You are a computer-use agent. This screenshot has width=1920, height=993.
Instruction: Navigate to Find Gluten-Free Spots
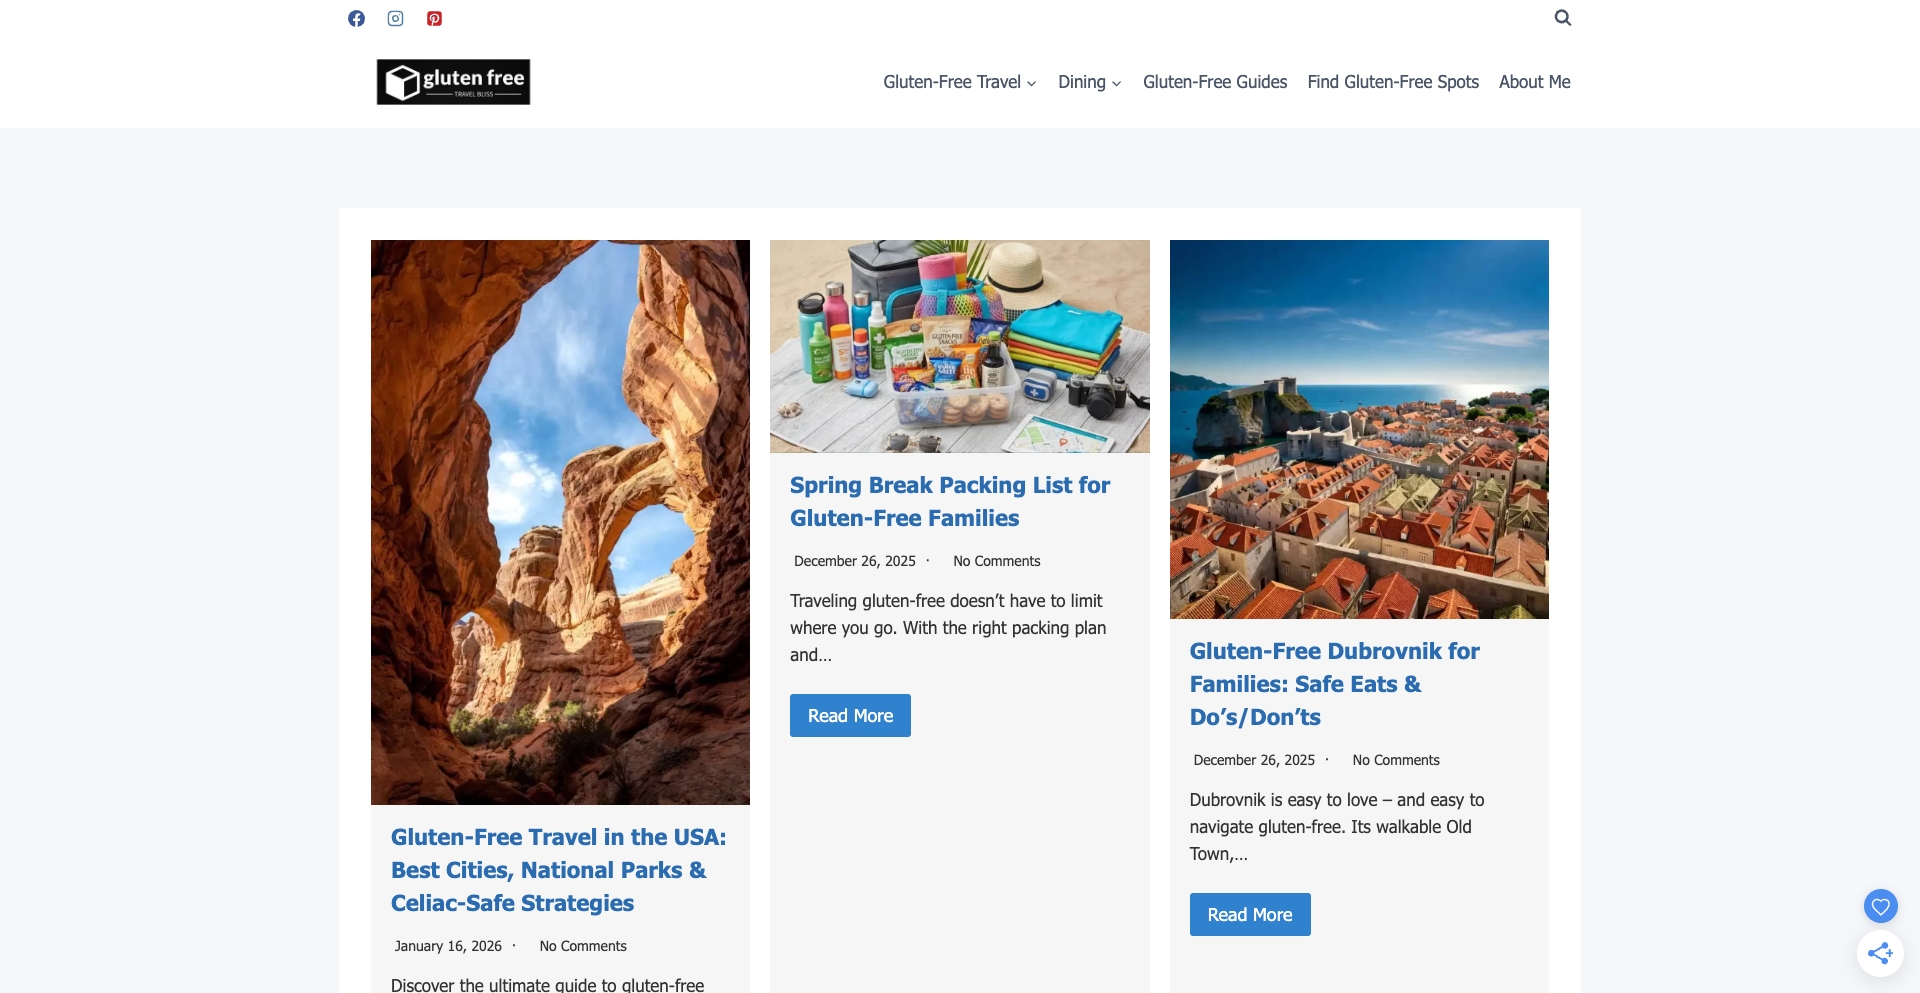pos(1392,82)
